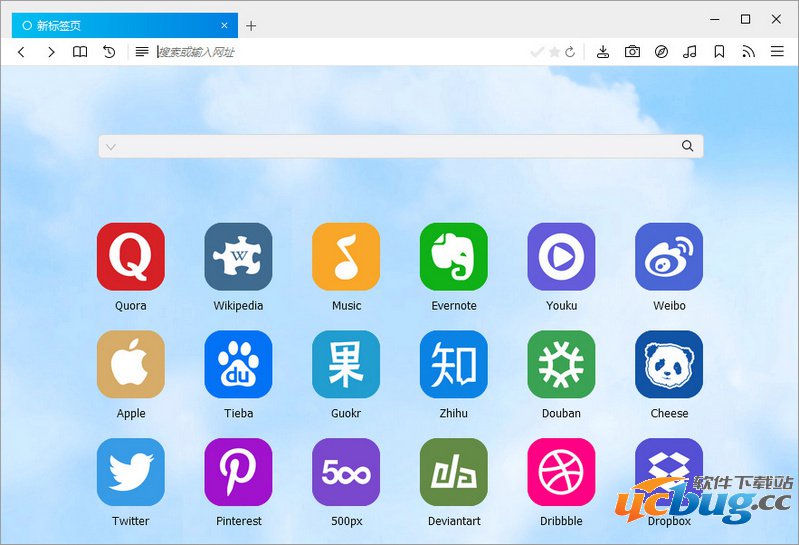Reload the page with refresh icon

point(570,51)
